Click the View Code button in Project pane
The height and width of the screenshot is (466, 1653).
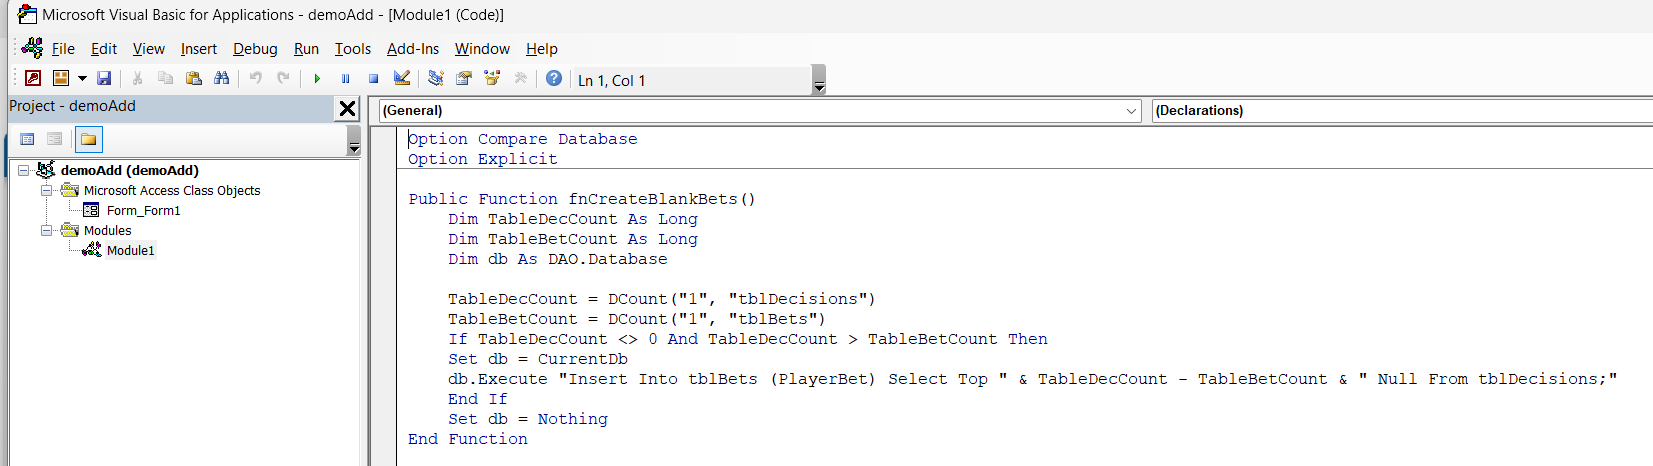(27, 139)
